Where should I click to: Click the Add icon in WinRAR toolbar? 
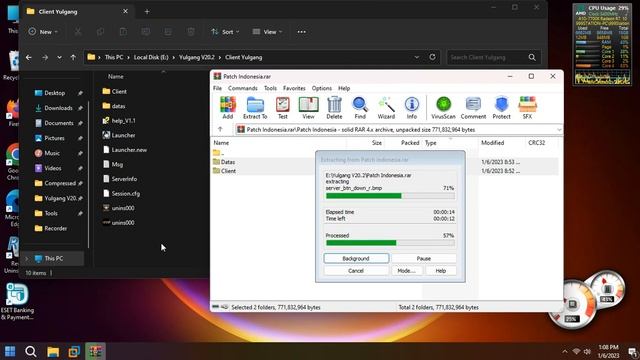228,108
